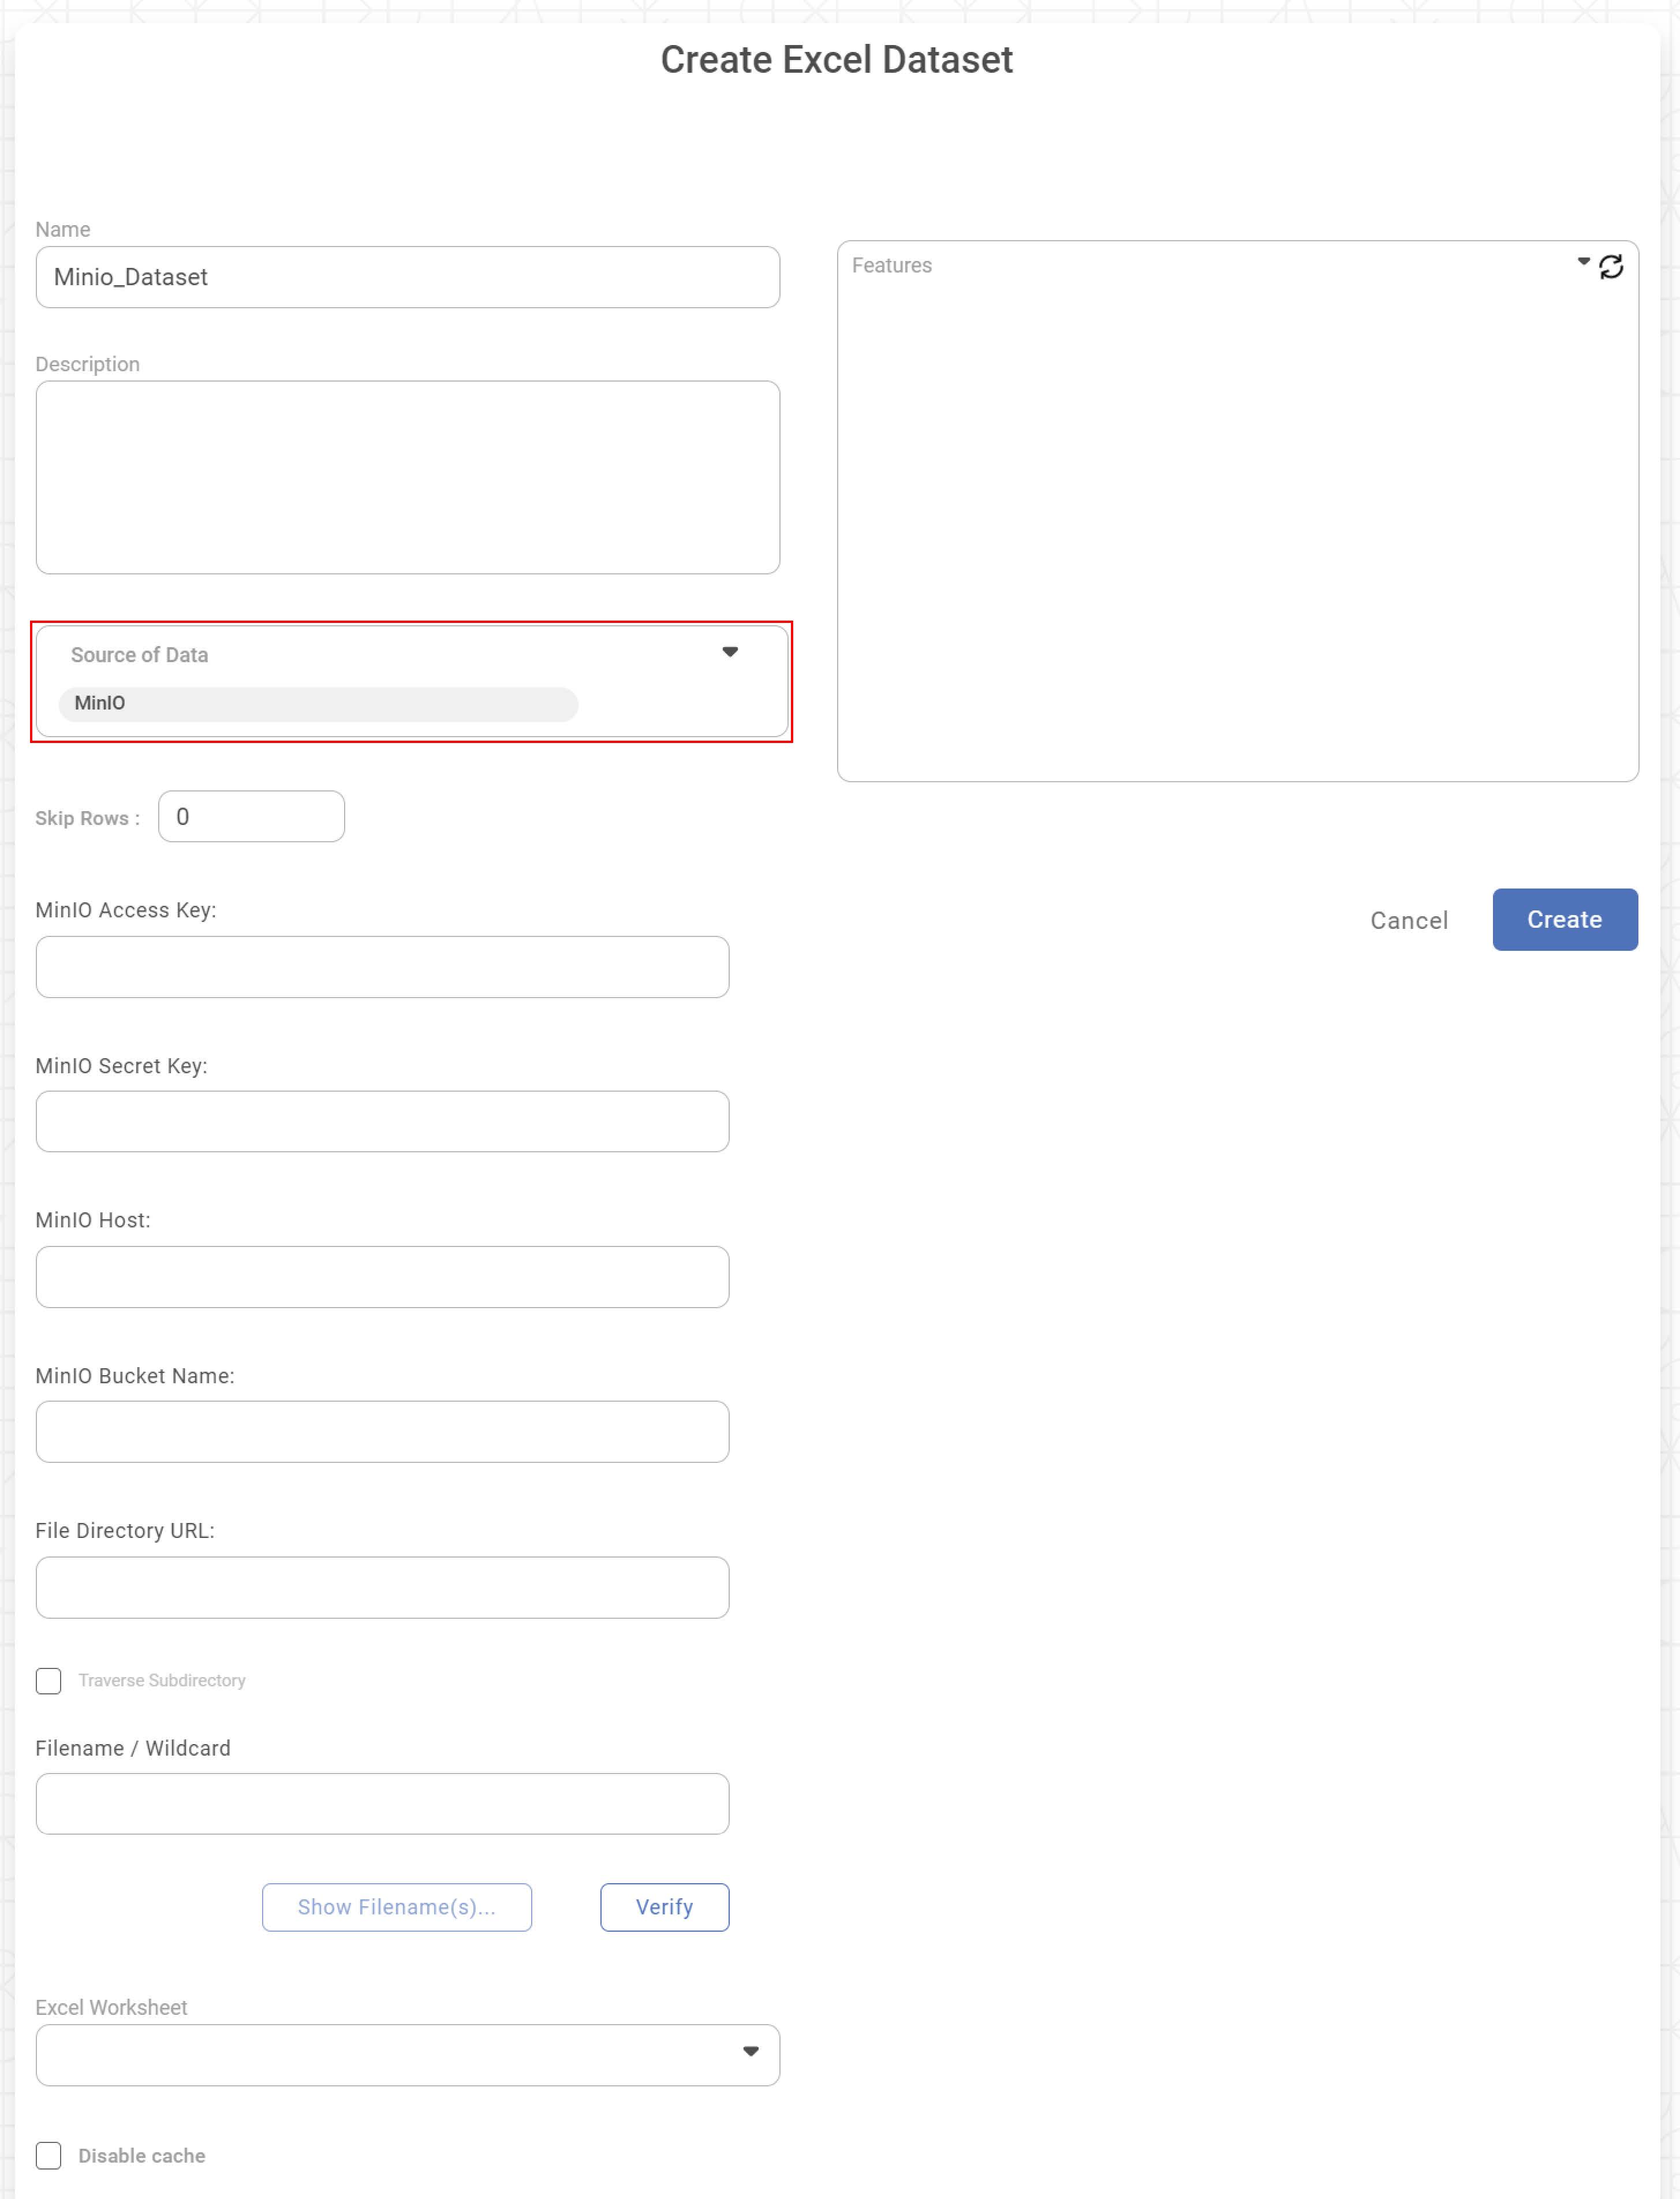Focus the MinIO Access Key field

click(x=382, y=967)
